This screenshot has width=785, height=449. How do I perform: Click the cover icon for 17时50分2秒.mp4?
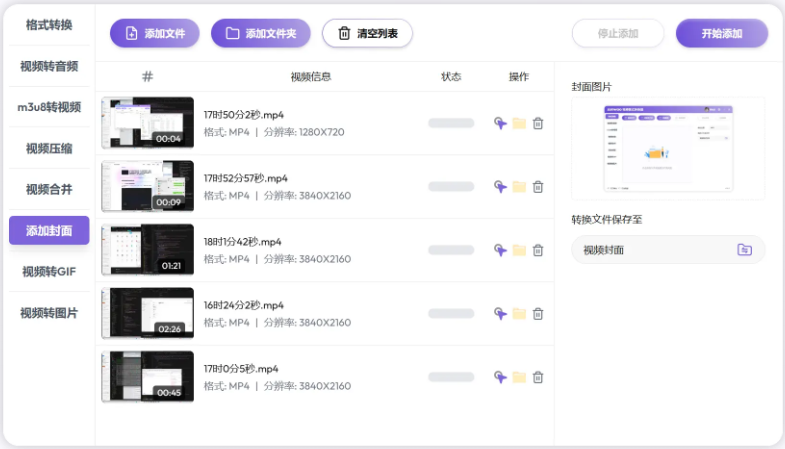500,123
